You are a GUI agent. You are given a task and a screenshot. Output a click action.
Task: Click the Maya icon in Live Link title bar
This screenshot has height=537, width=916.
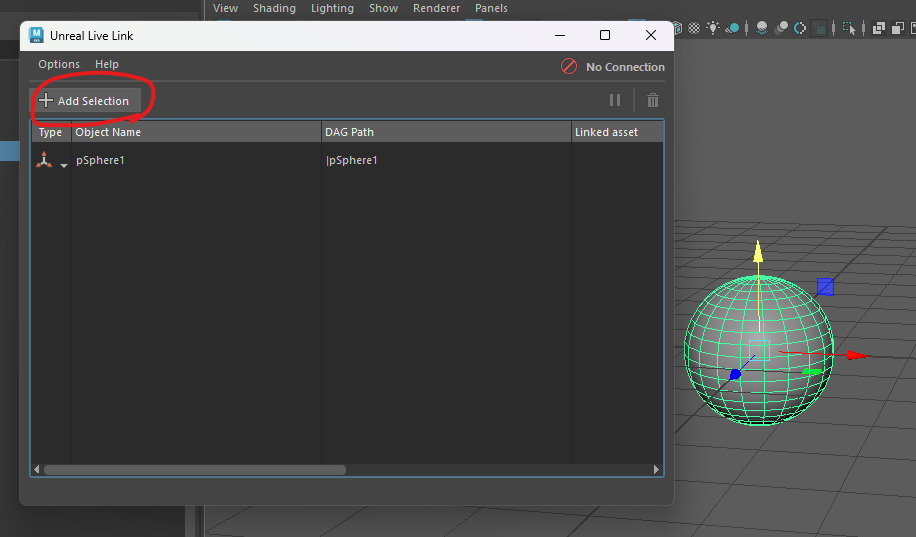(36, 35)
